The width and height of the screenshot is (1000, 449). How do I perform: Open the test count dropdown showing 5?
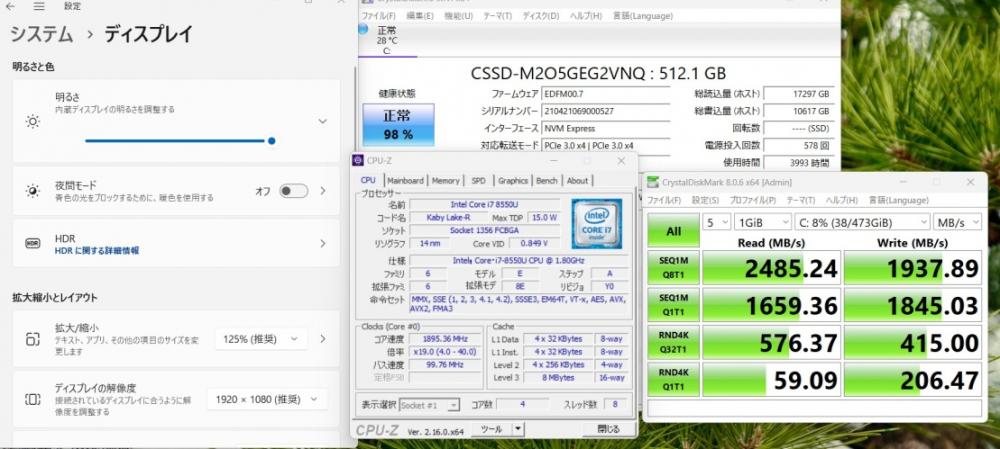(716, 222)
